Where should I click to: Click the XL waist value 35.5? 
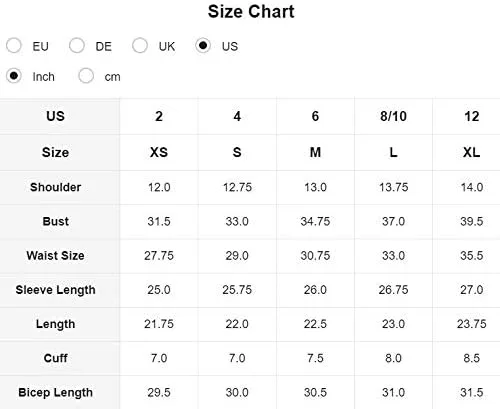[x=471, y=256]
